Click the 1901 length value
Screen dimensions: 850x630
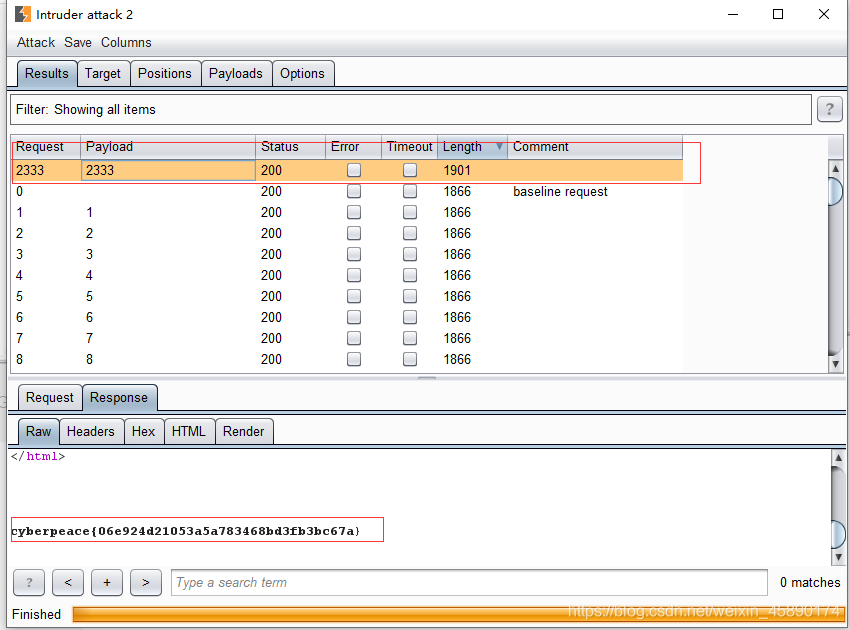point(457,170)
